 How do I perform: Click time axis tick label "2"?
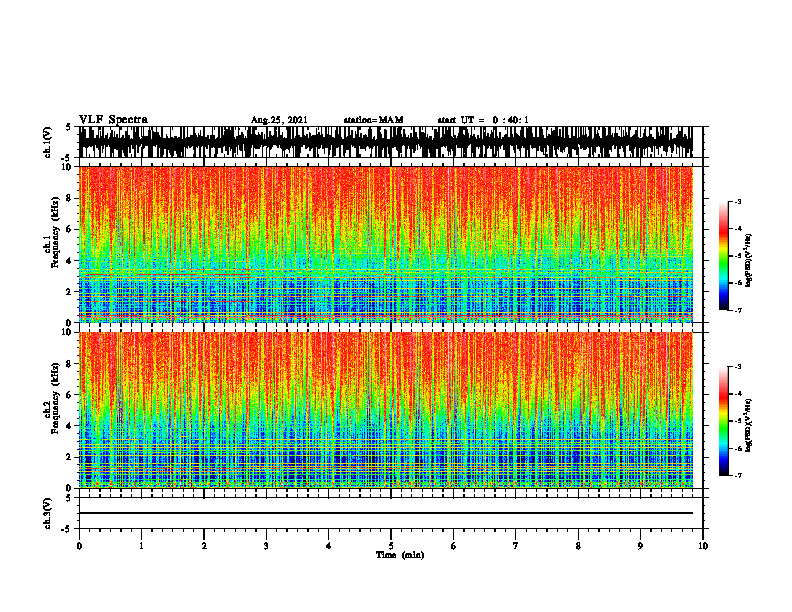pyautogui.click(x=204, y=546)
